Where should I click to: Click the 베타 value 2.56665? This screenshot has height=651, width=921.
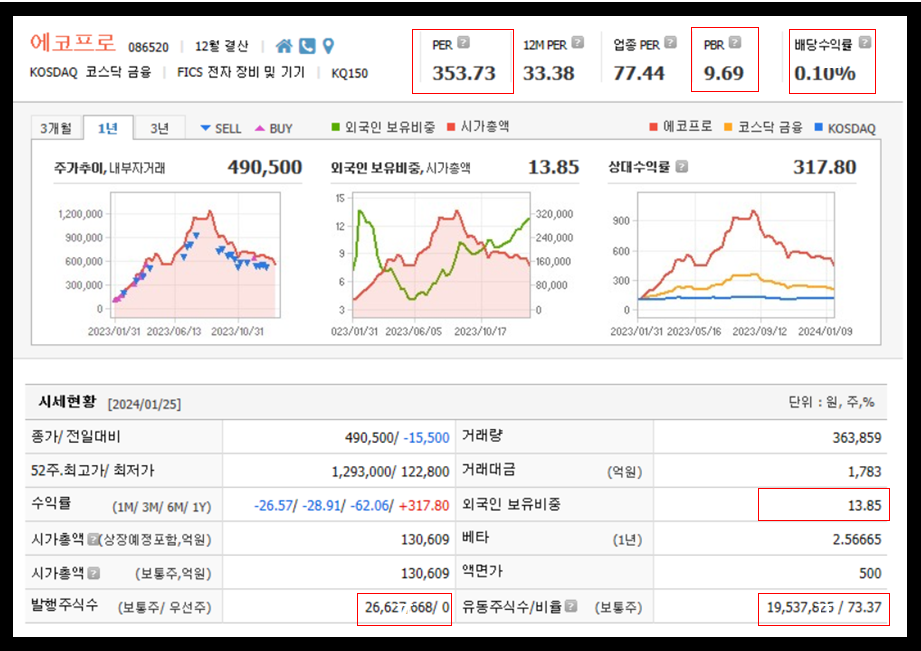tap(857, 539)
